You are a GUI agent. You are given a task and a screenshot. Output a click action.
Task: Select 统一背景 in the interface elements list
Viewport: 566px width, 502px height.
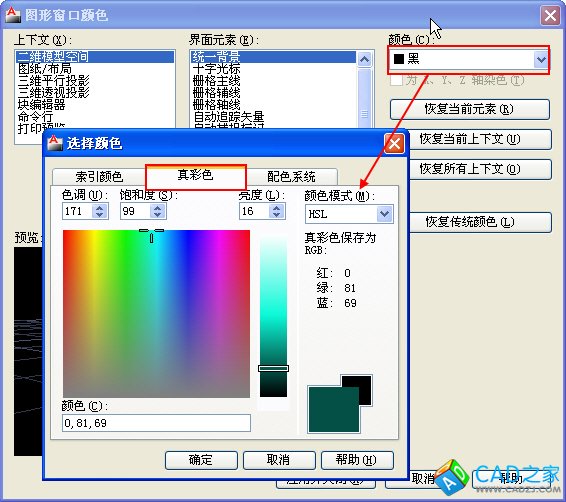coord(273,57)
